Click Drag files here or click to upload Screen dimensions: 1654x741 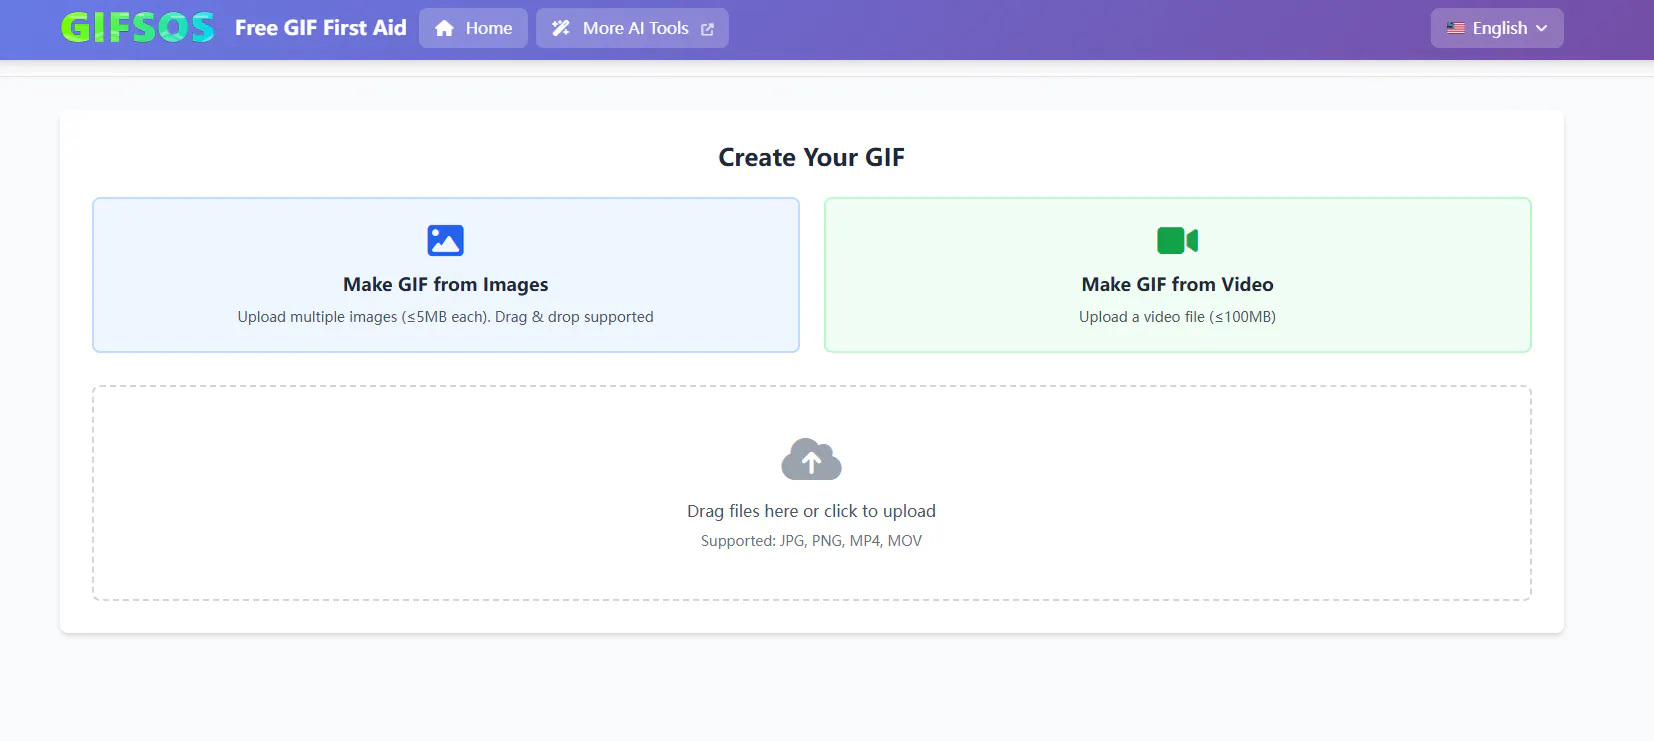pos(812,511)
